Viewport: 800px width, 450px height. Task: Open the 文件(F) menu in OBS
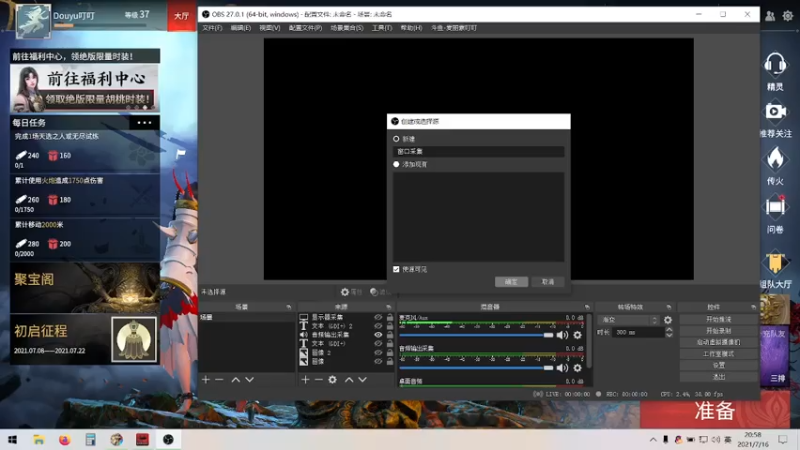[212, 28]
